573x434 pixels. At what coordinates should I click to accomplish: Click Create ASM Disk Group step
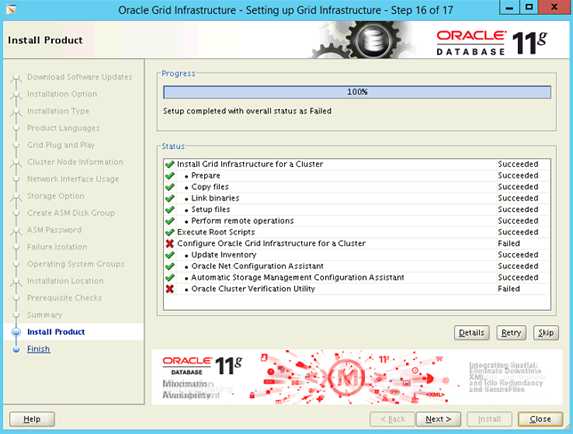(71, 213)
